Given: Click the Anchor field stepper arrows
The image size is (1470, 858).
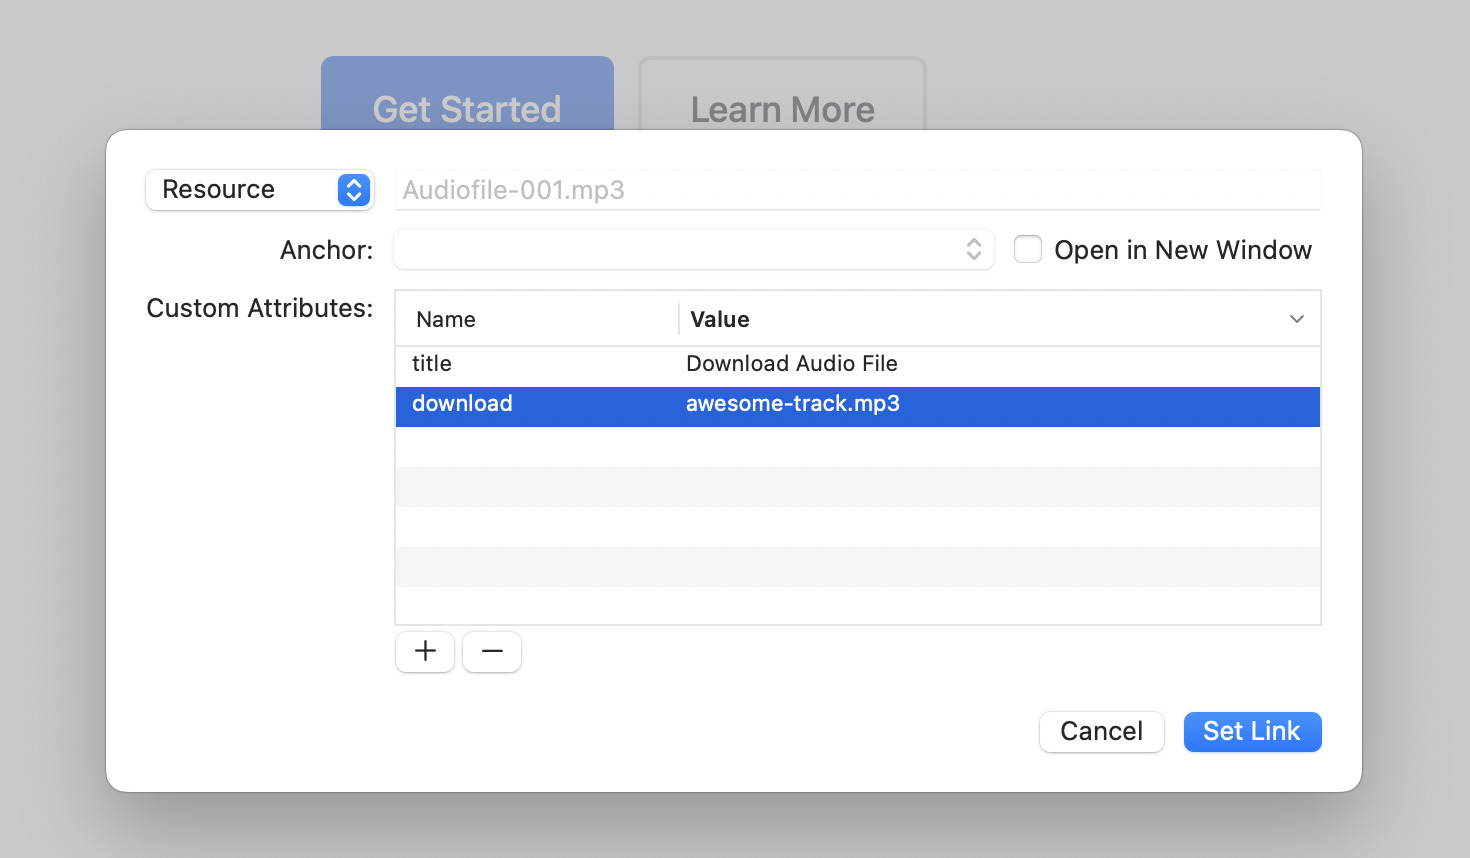Looking at the screenshot, I should pos(973,249).
